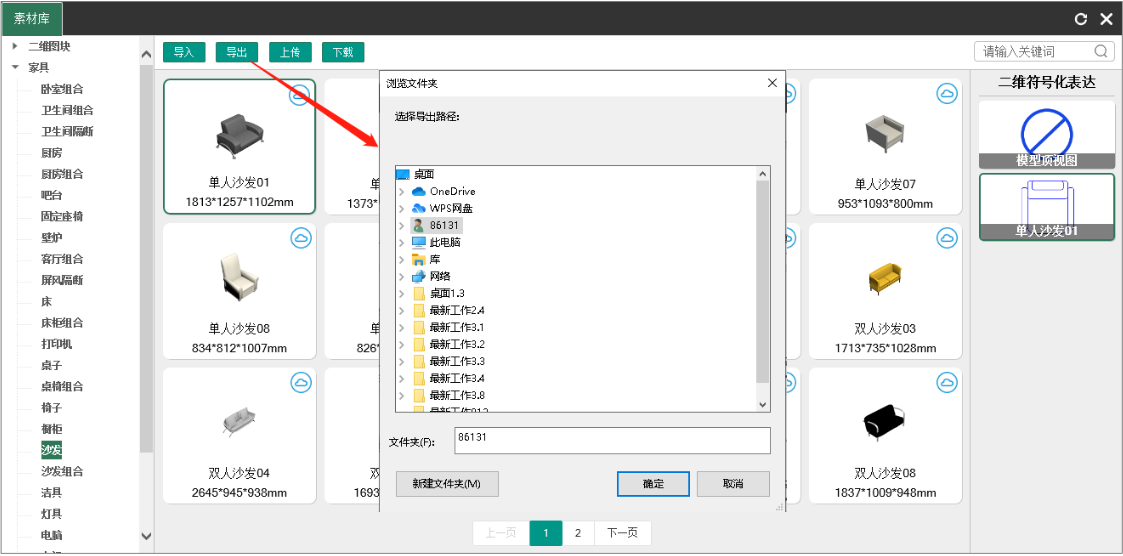The height and width of the screenshot is (556, 1123).
Task: Select 卧室组合 category
Action: click(x=62, y=89)
